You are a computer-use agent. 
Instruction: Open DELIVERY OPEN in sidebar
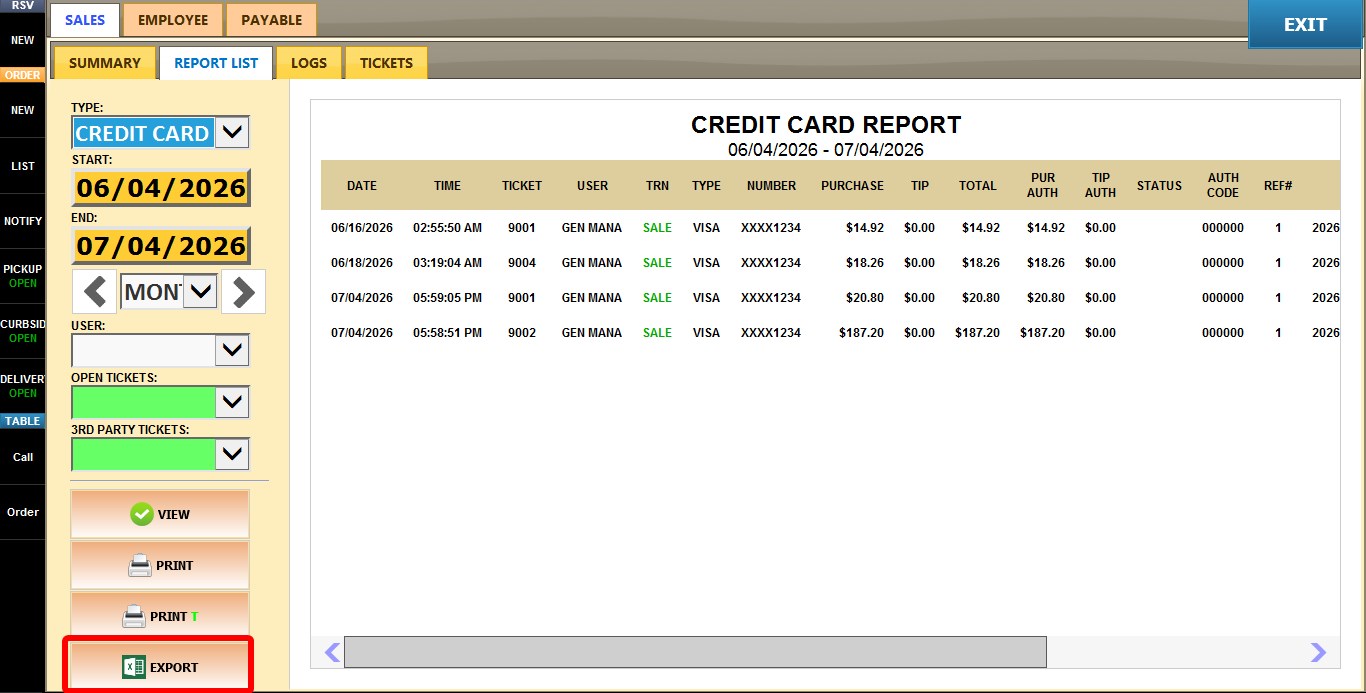click(22, 386)
